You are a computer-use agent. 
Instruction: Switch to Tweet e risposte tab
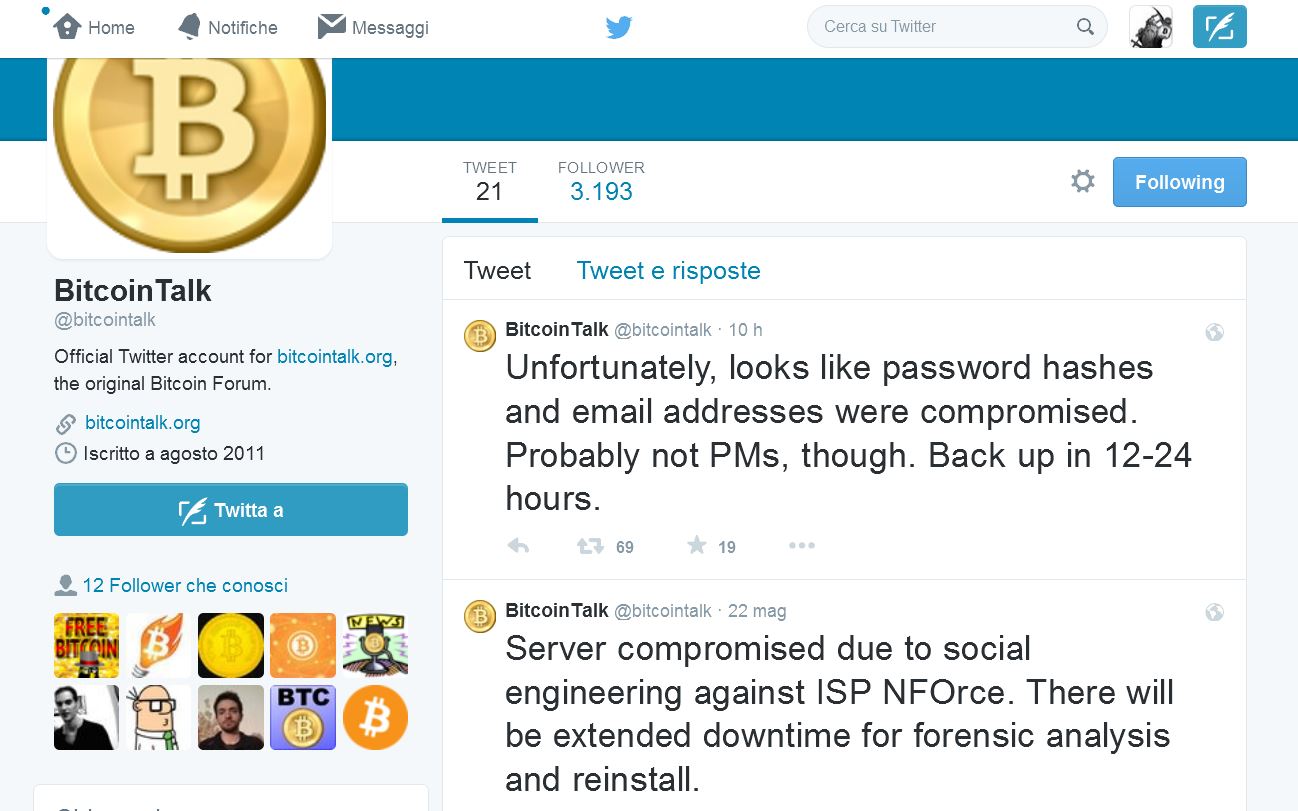[668, 271]
